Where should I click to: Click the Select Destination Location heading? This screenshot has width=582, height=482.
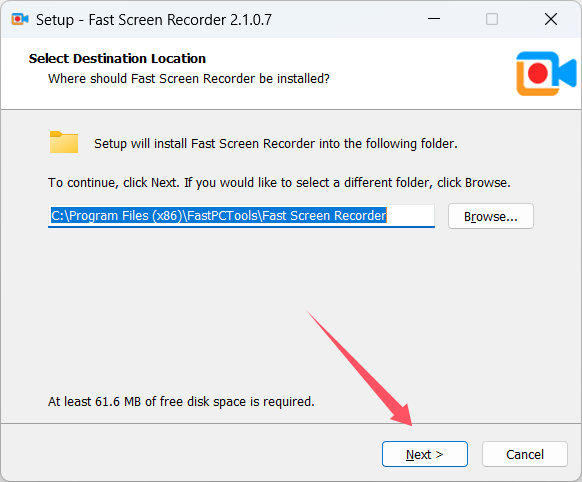point(117,59)
